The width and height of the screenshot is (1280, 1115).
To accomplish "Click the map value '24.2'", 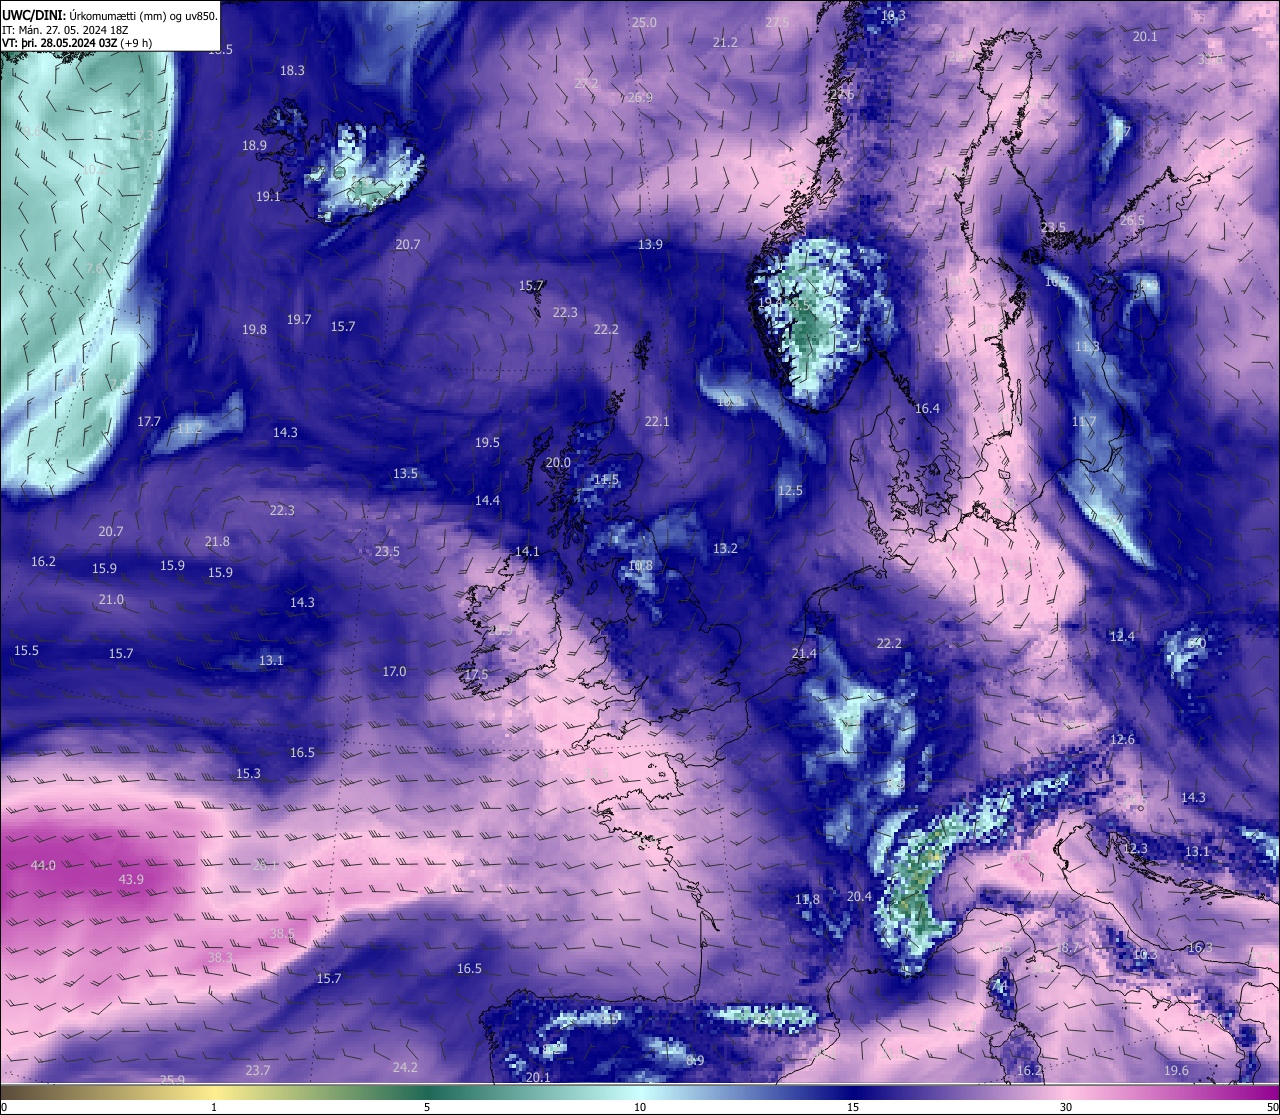I will [405, 1067].
